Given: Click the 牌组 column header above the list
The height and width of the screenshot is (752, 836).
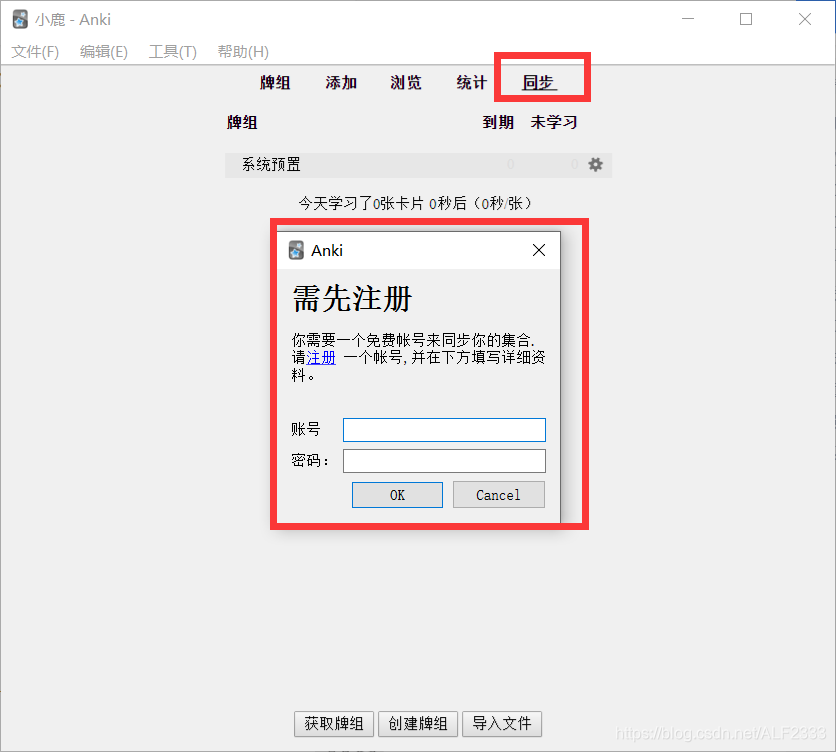Looking at the screenshot, I should click(242, 122).
